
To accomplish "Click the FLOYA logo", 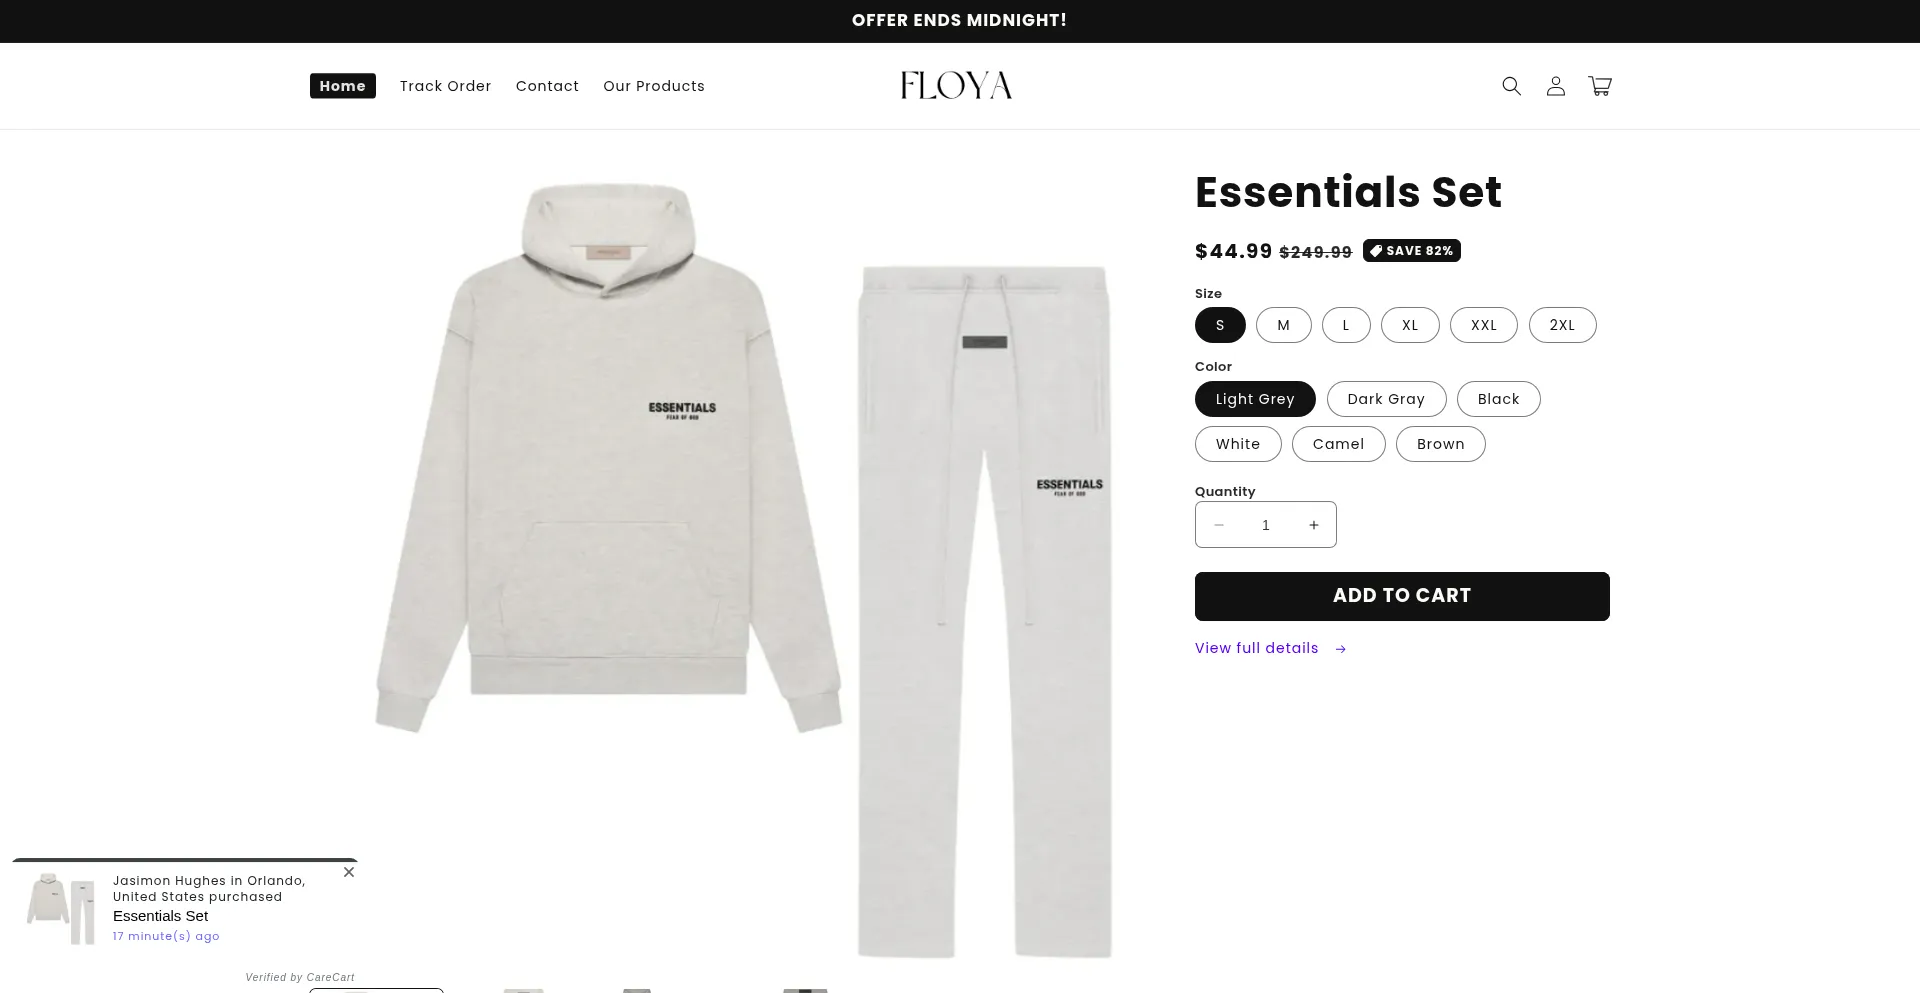I will (956, 86).
